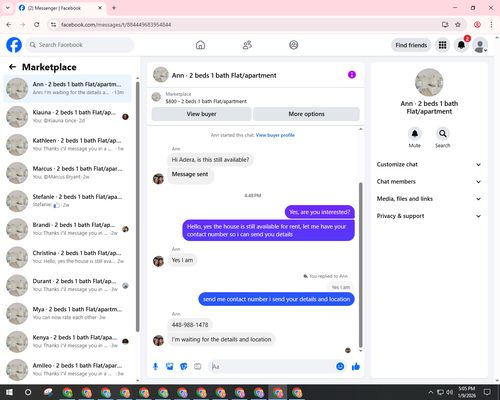Open Kiauna's conversation
Screen dimensions: 500x400
point(67,117)
